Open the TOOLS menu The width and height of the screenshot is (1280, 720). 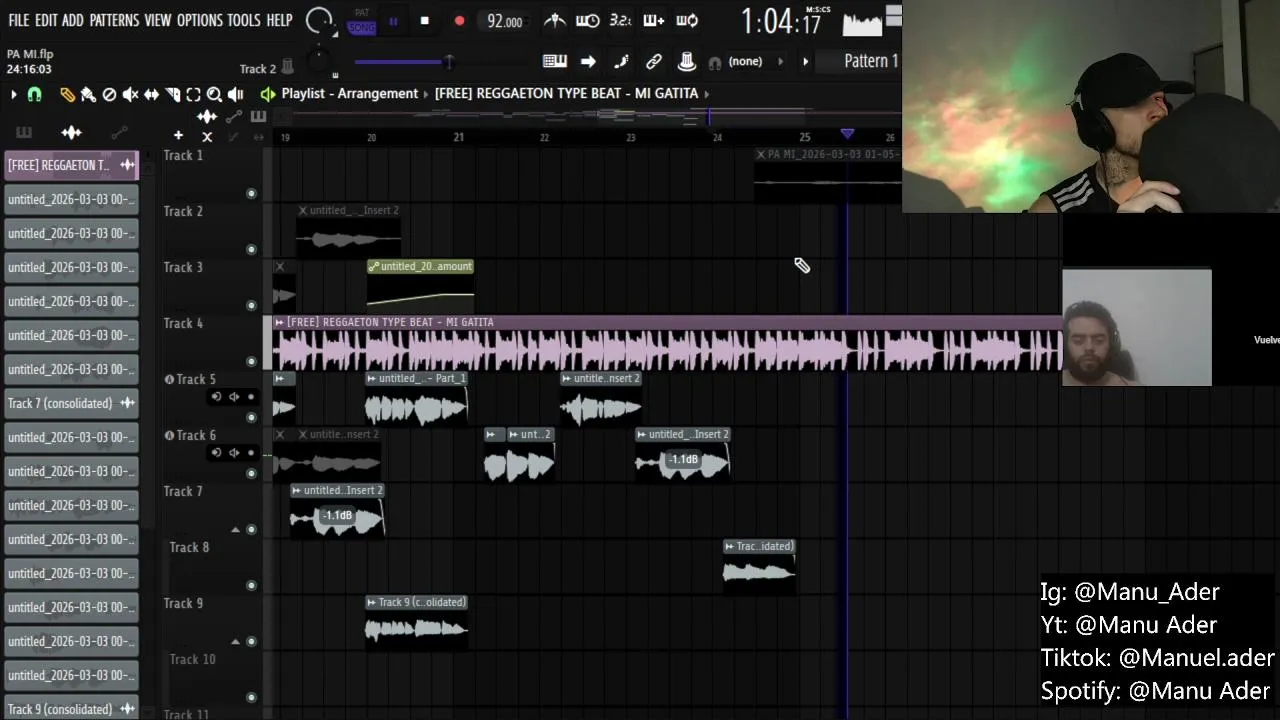click(x=244, y=20)
